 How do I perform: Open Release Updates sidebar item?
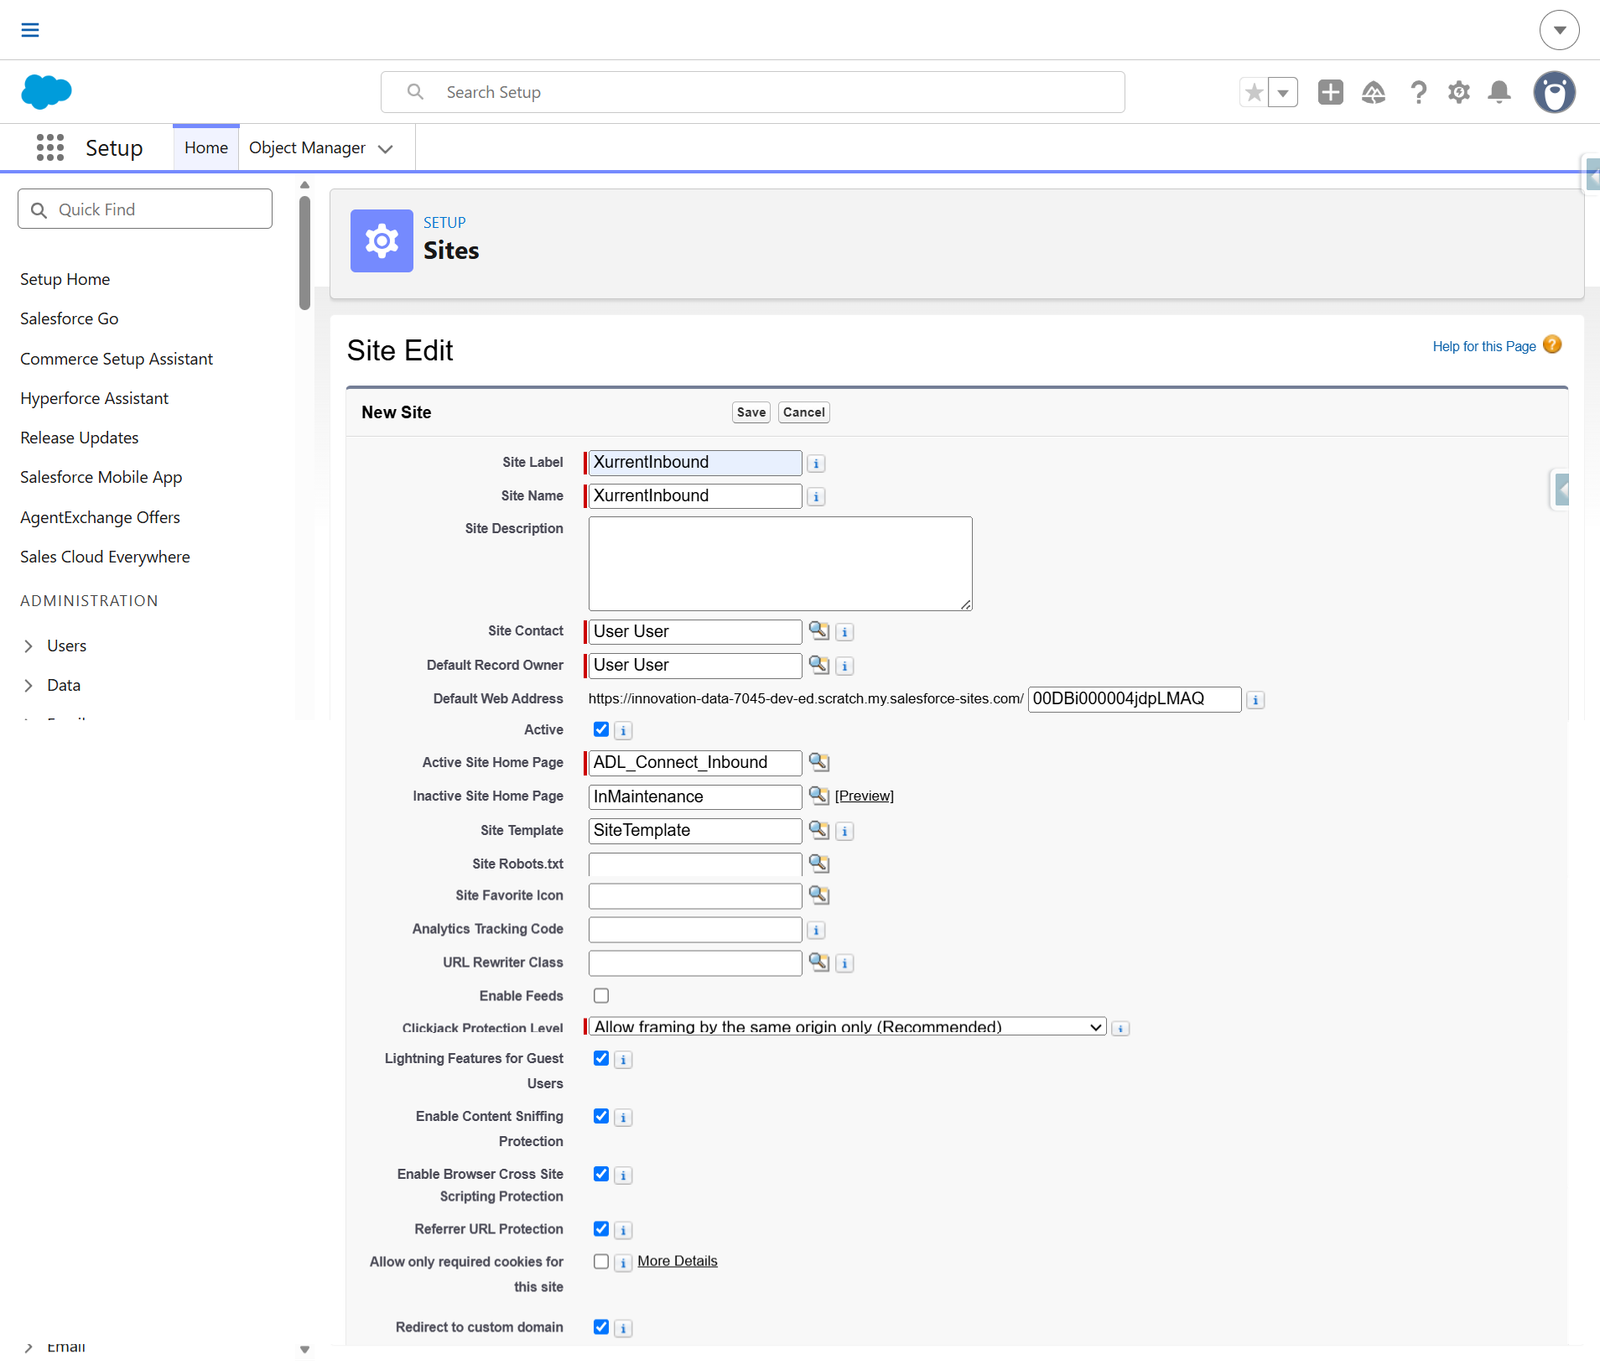79,438
